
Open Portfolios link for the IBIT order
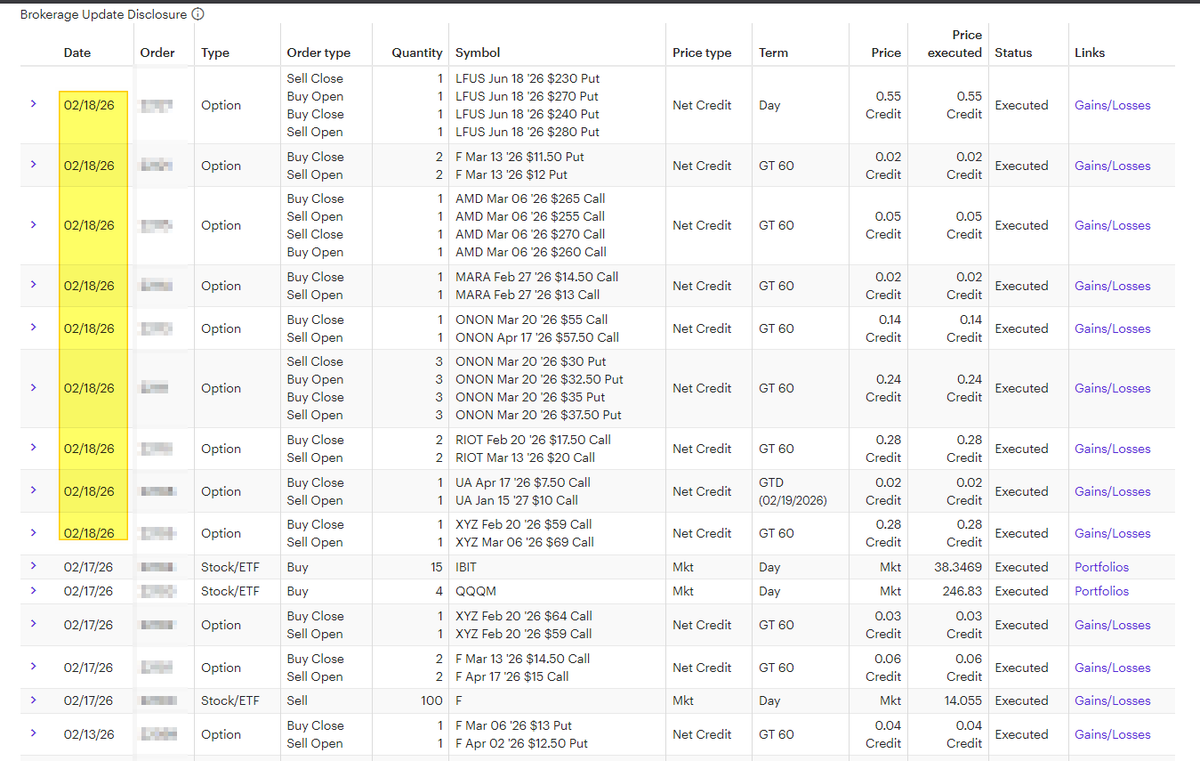click(x=1101, y=567)
